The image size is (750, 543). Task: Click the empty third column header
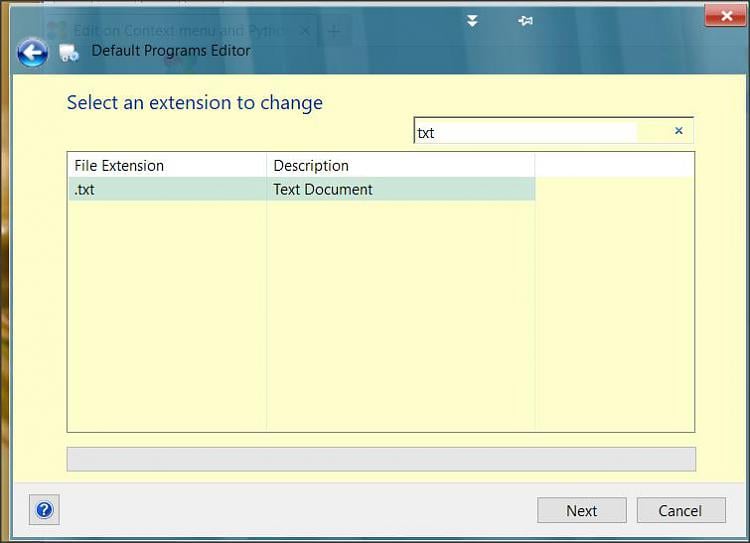614,165
